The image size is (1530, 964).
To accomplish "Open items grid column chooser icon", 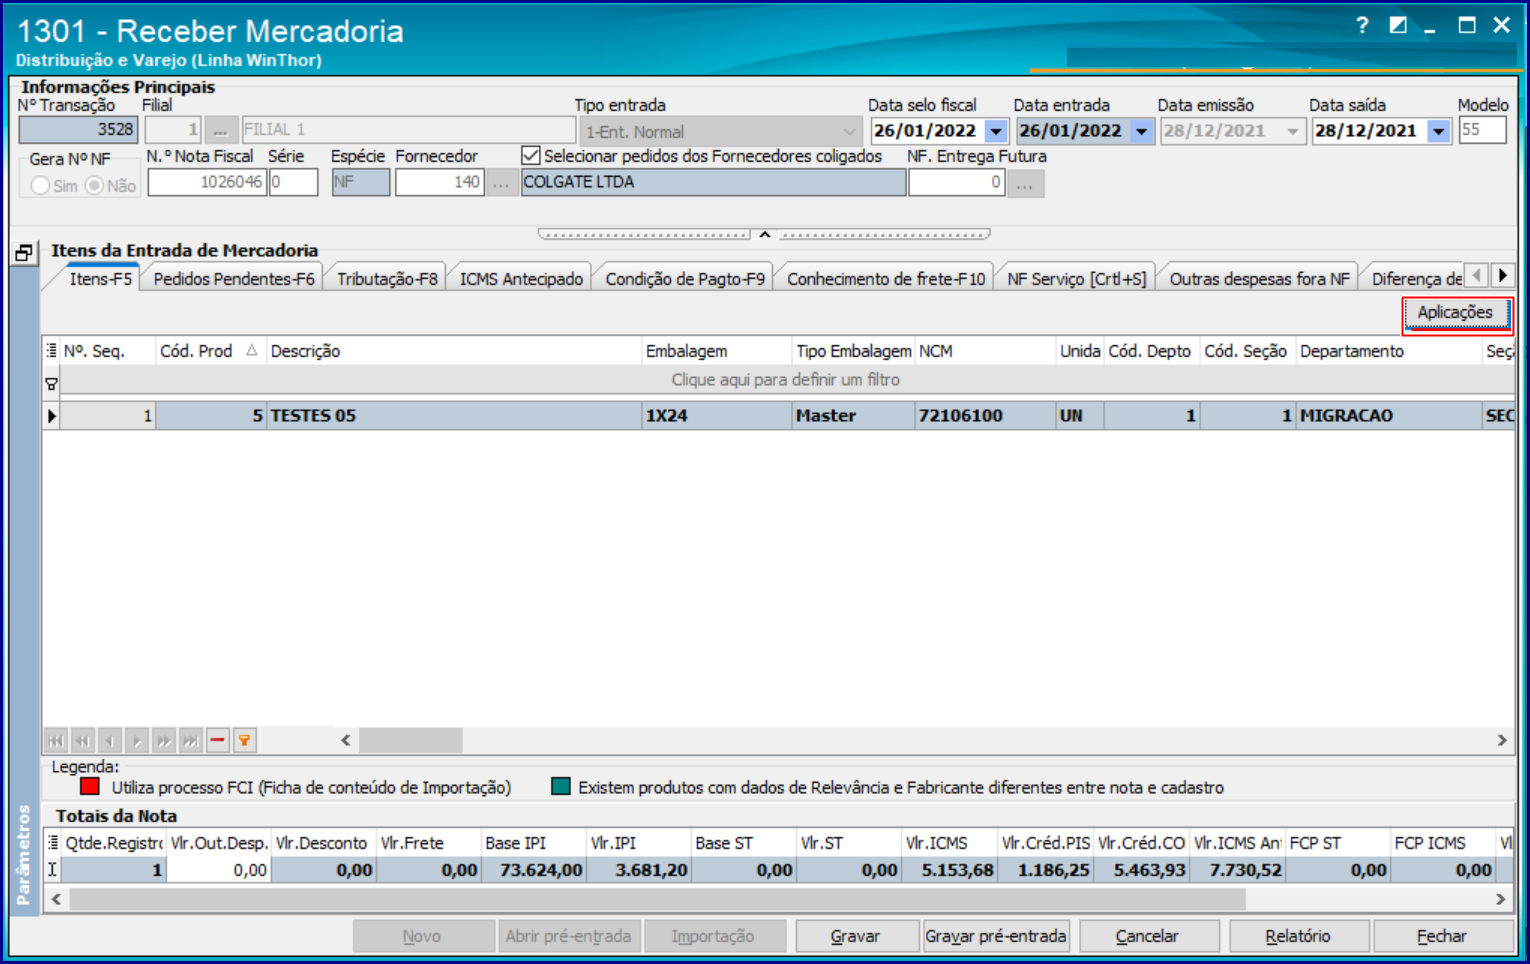I will point(52,351).
